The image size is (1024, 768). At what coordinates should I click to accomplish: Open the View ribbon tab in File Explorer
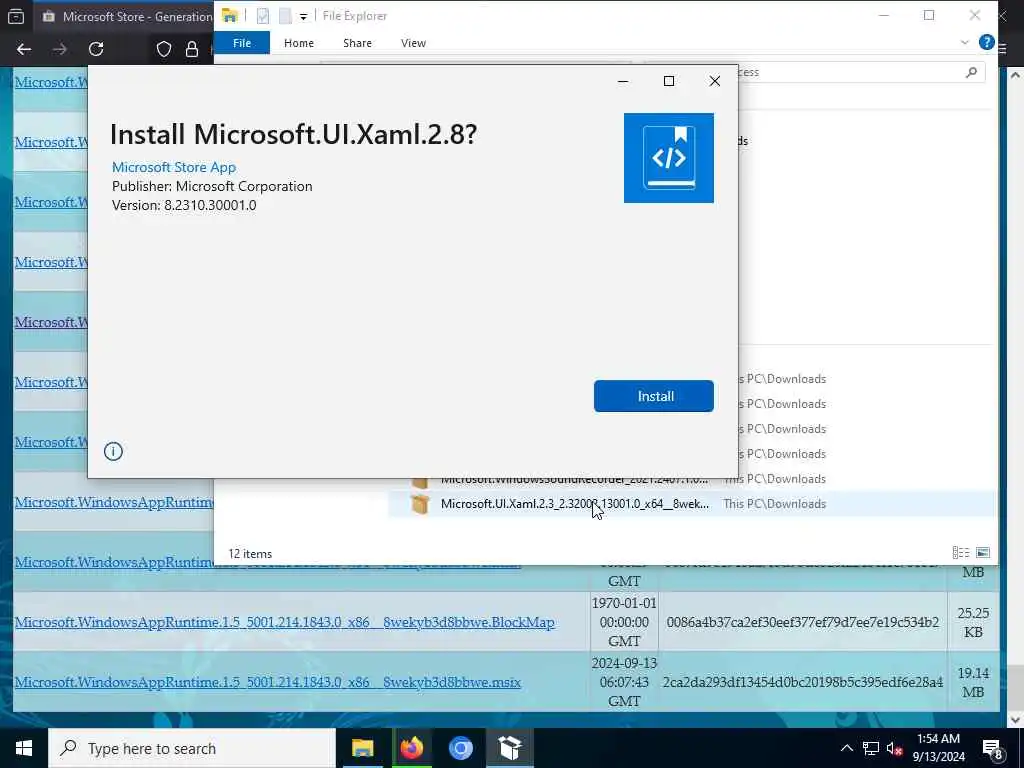pyautogui.click(x=413, y=43)
